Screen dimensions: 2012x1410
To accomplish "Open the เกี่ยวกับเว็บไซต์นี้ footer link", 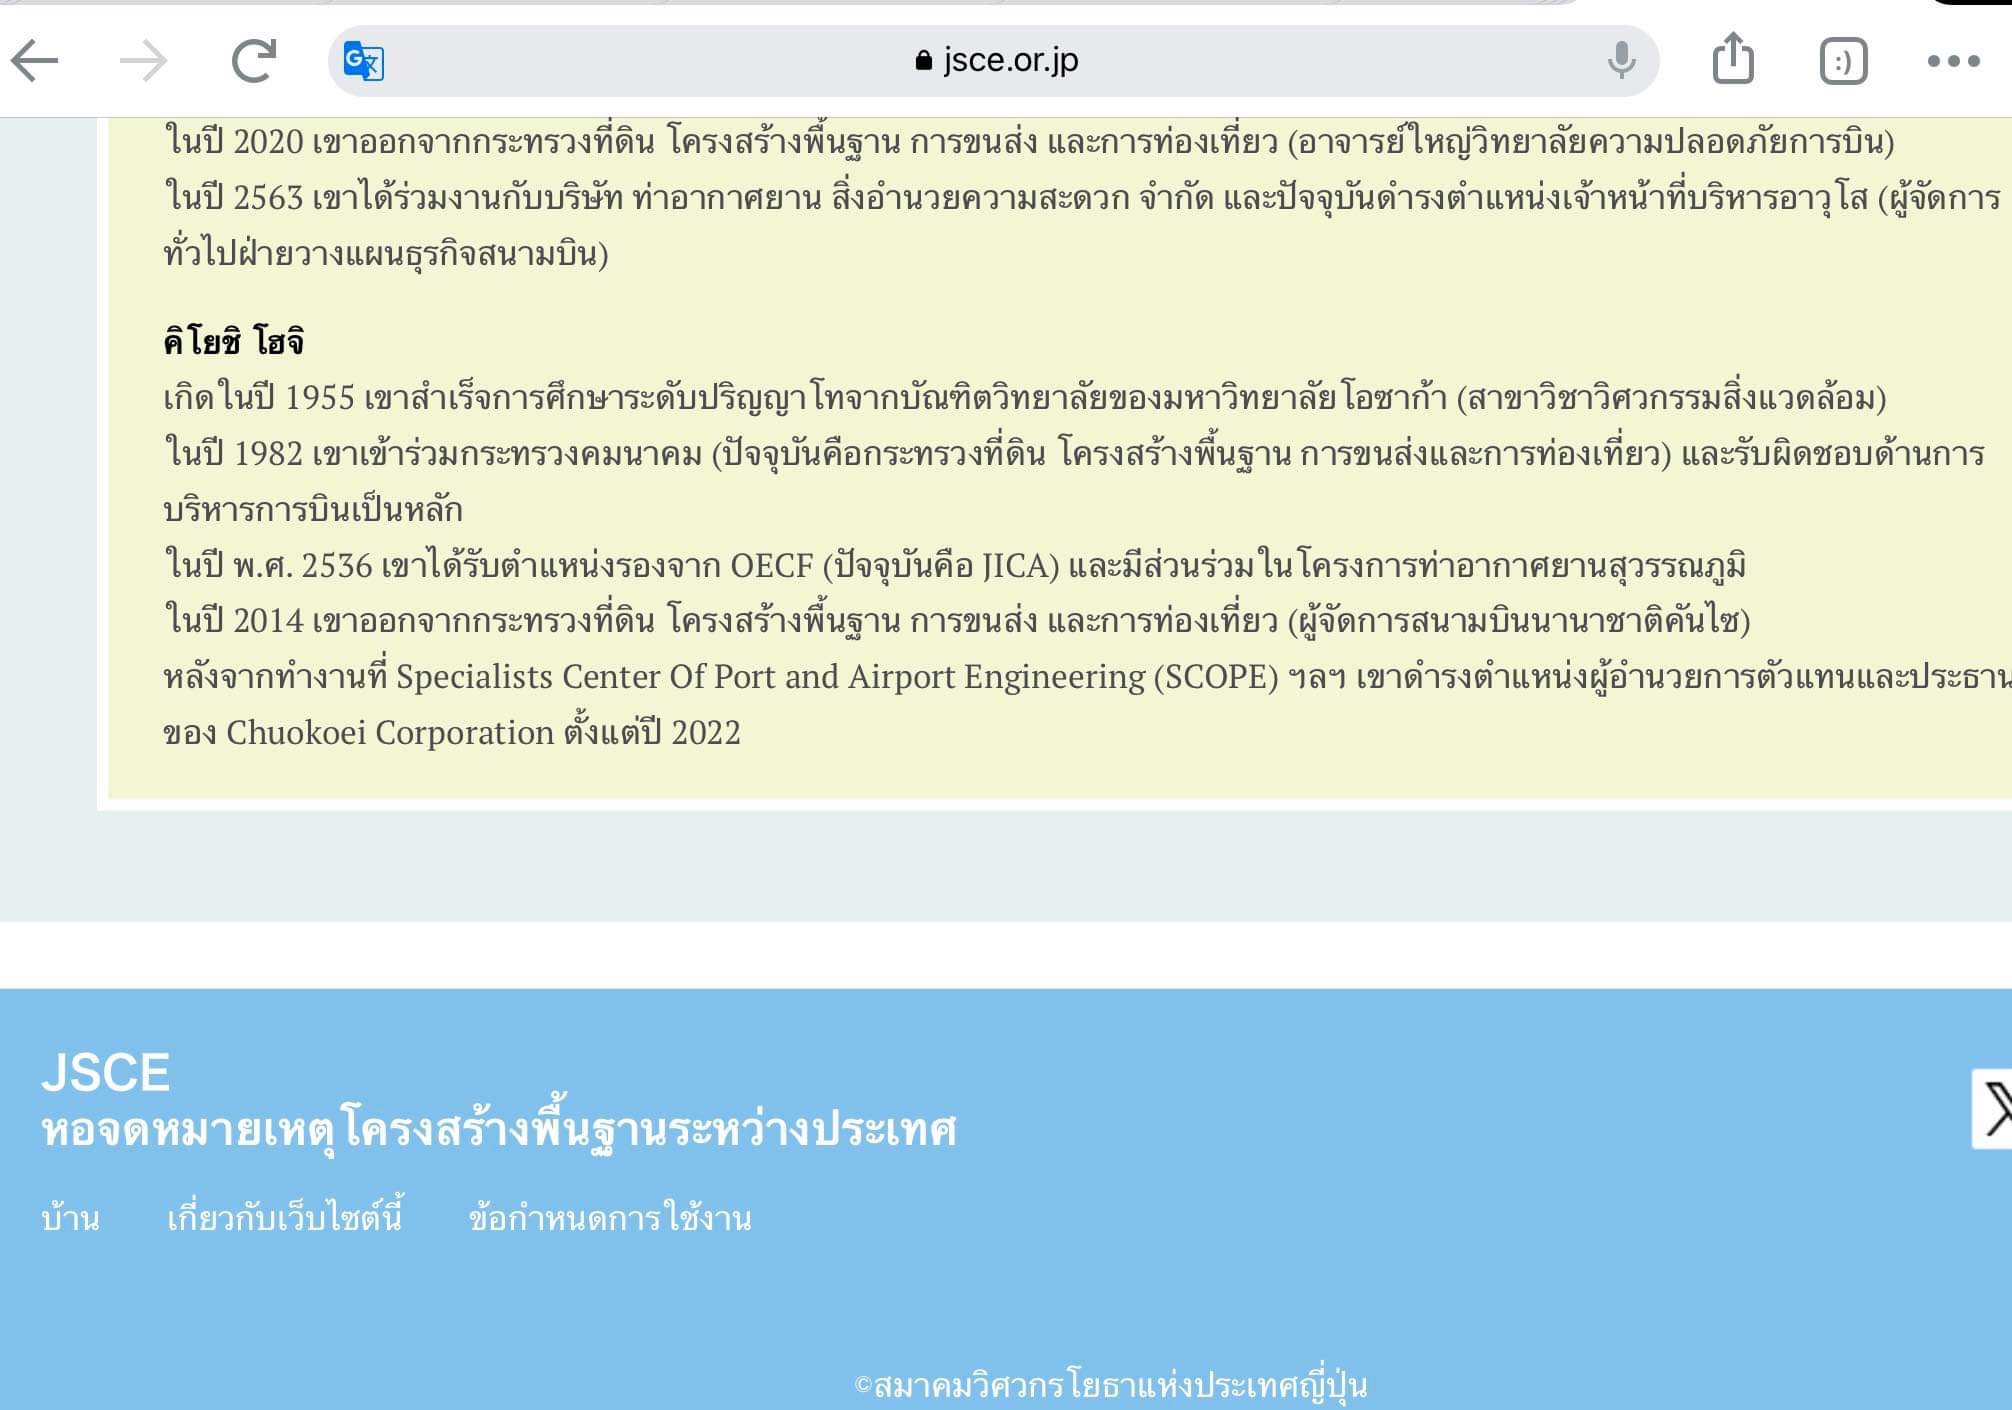I will 284,1219.
